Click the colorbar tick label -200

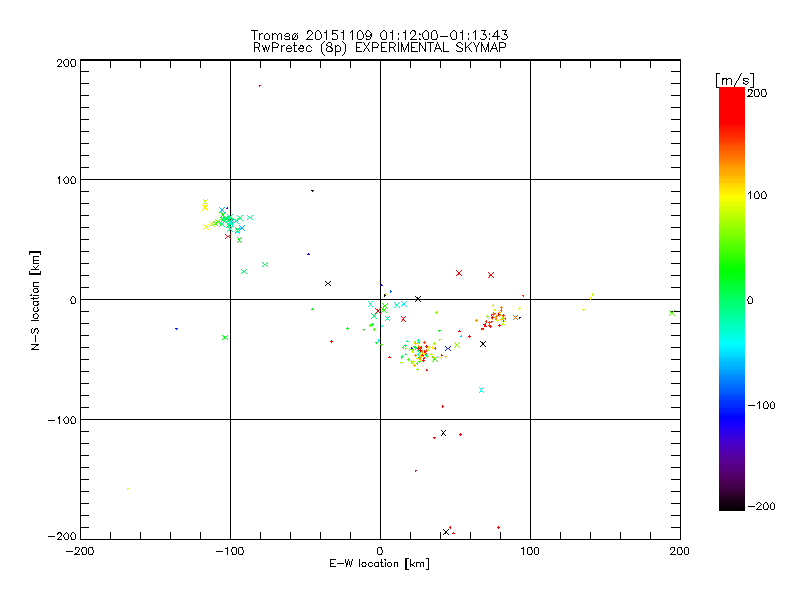(762, 506)
